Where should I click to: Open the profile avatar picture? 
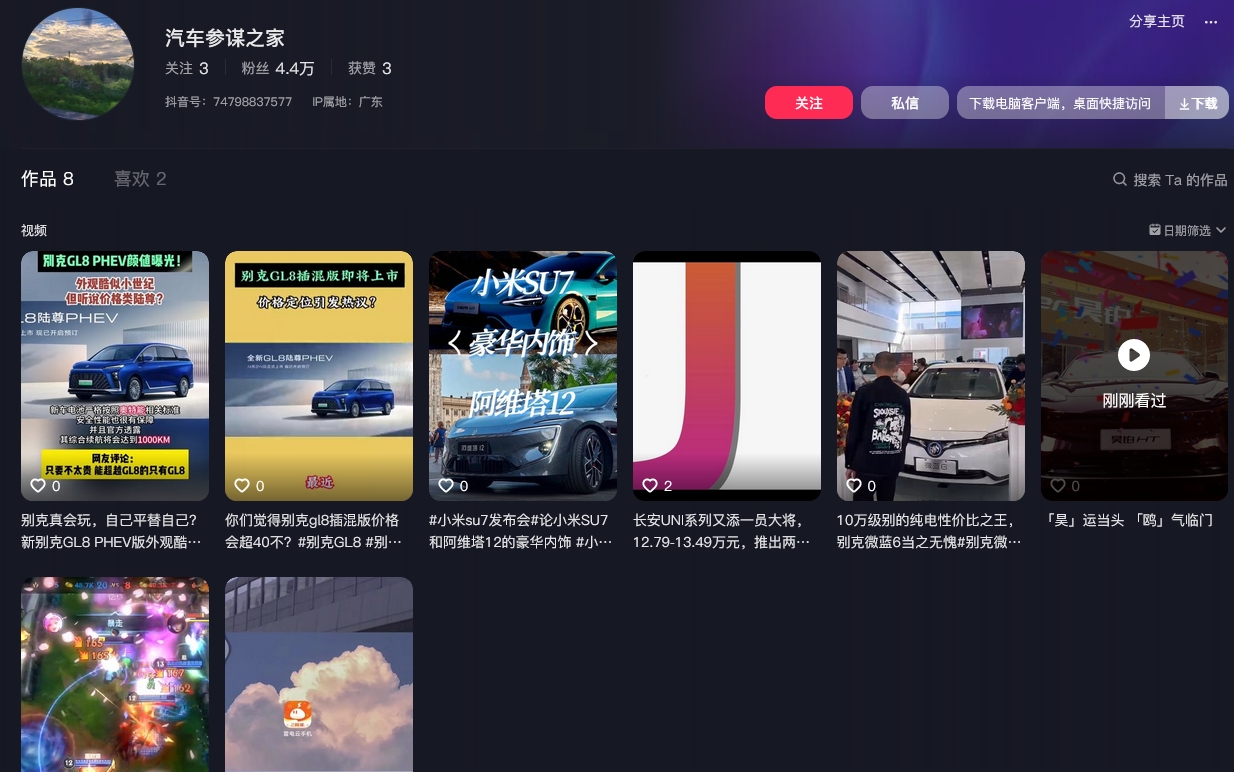click(x=78, y=64)
